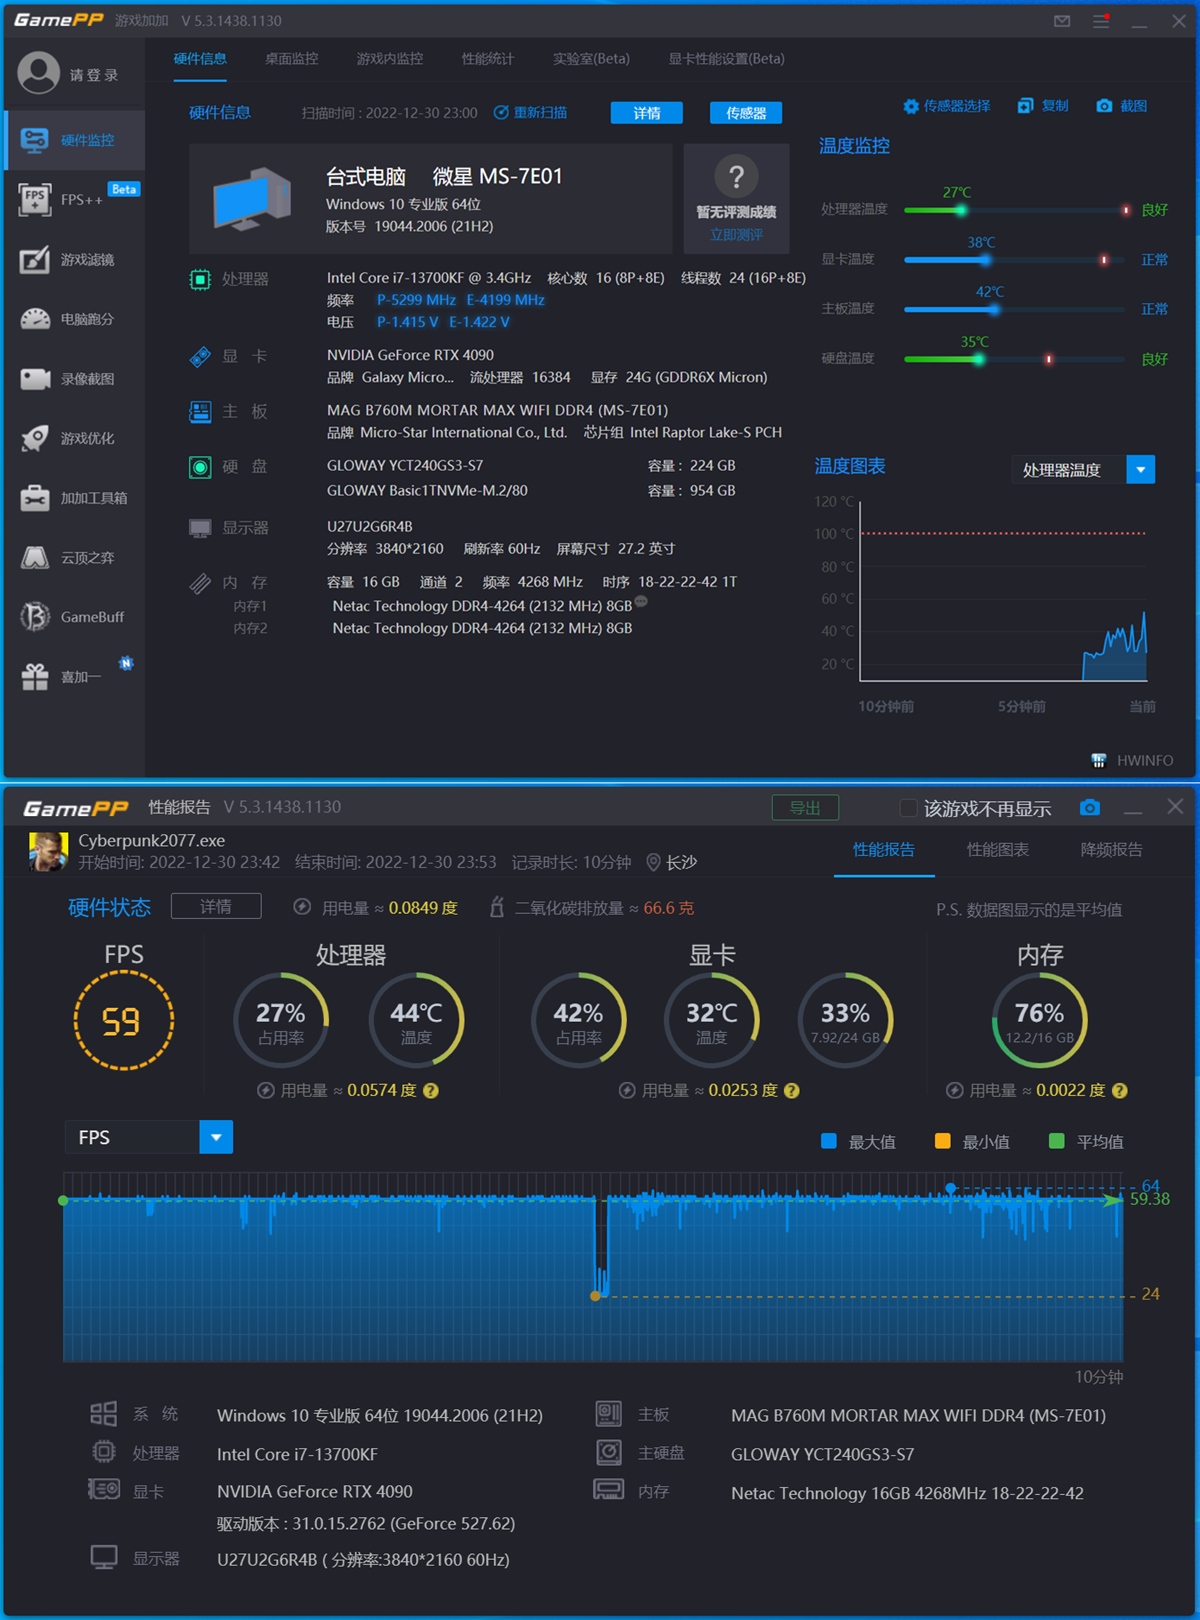Click the 显卡 33% memory gauge

coord(845,1020)
